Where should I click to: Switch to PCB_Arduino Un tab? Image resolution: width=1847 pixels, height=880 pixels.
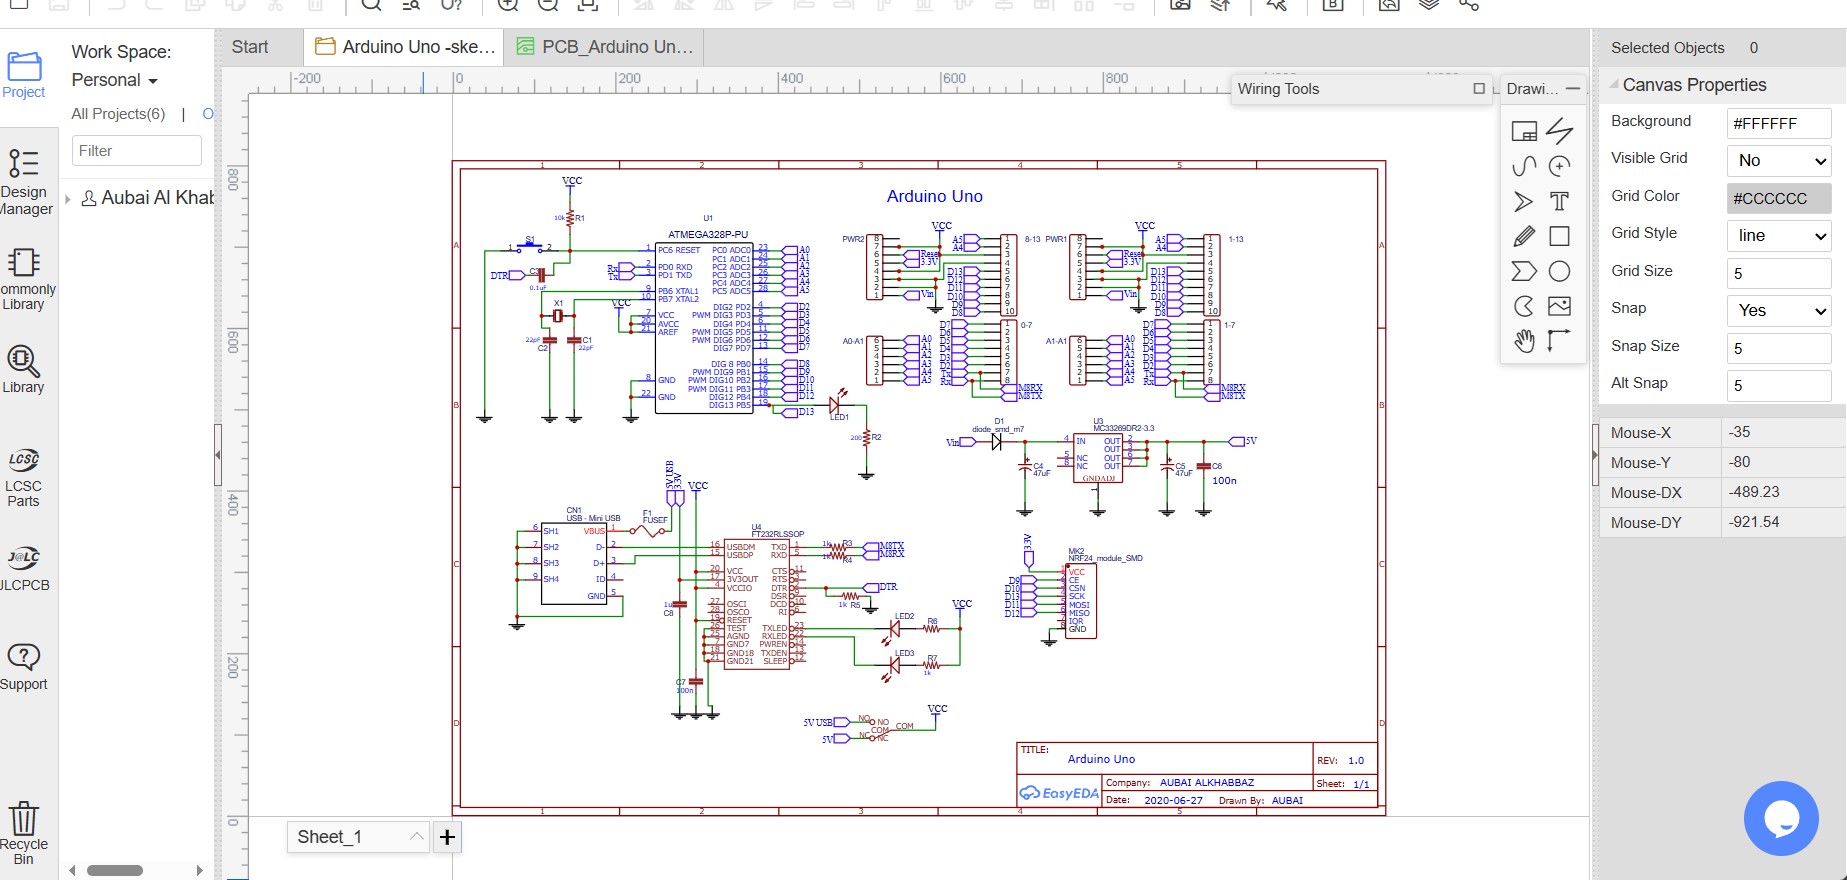605,47
